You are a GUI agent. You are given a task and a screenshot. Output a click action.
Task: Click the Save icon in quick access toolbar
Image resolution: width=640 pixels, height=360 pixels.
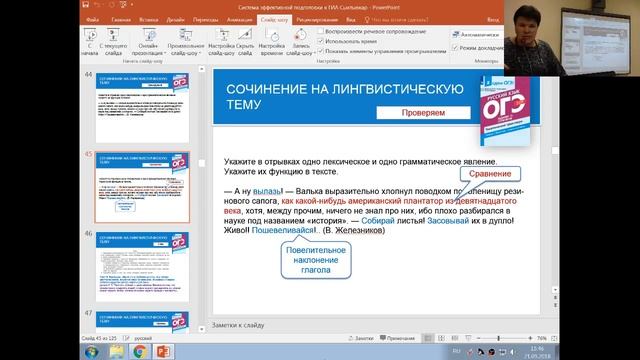tap(85, 5)
